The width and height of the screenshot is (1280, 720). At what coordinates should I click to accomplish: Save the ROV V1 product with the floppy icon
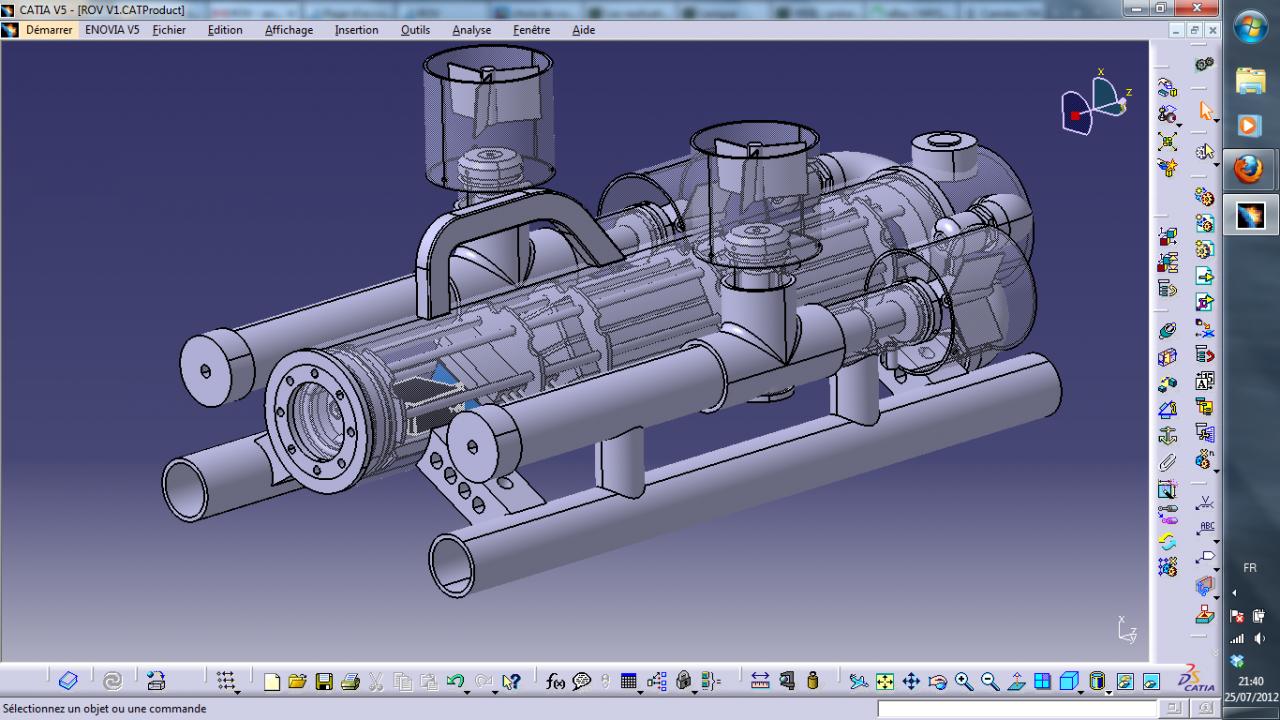click(324, 682)
